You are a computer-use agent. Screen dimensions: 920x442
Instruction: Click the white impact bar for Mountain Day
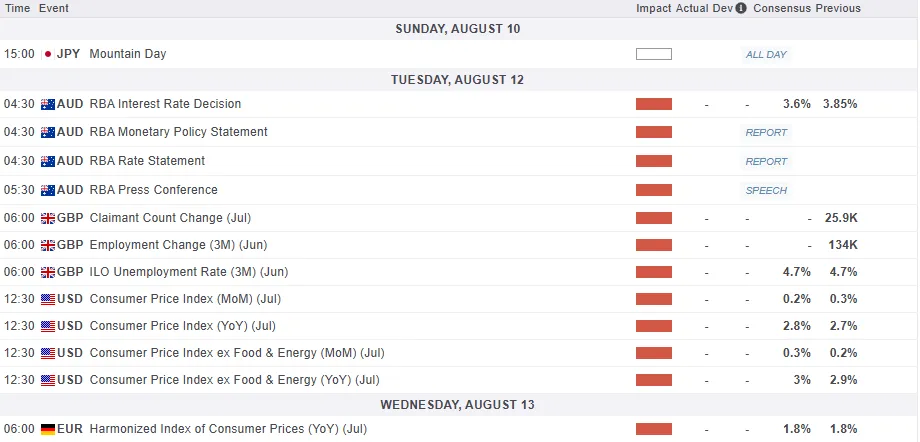[654, 54]
